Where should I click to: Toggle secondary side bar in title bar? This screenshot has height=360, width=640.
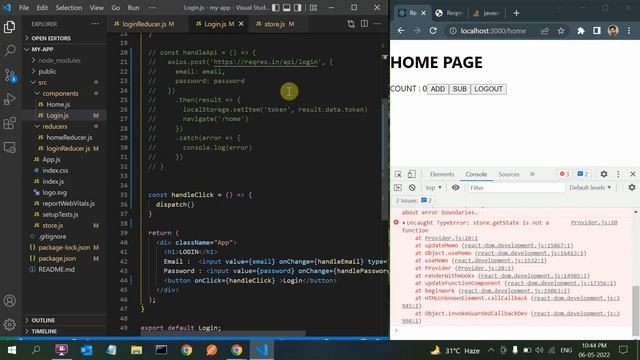[x=298, y=8]
